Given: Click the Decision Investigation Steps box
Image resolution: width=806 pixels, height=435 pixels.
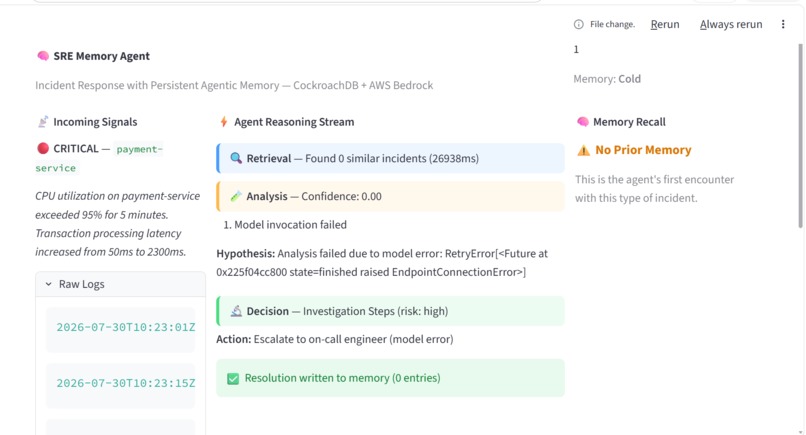Looking at the screenshot, I should point(391,311).
